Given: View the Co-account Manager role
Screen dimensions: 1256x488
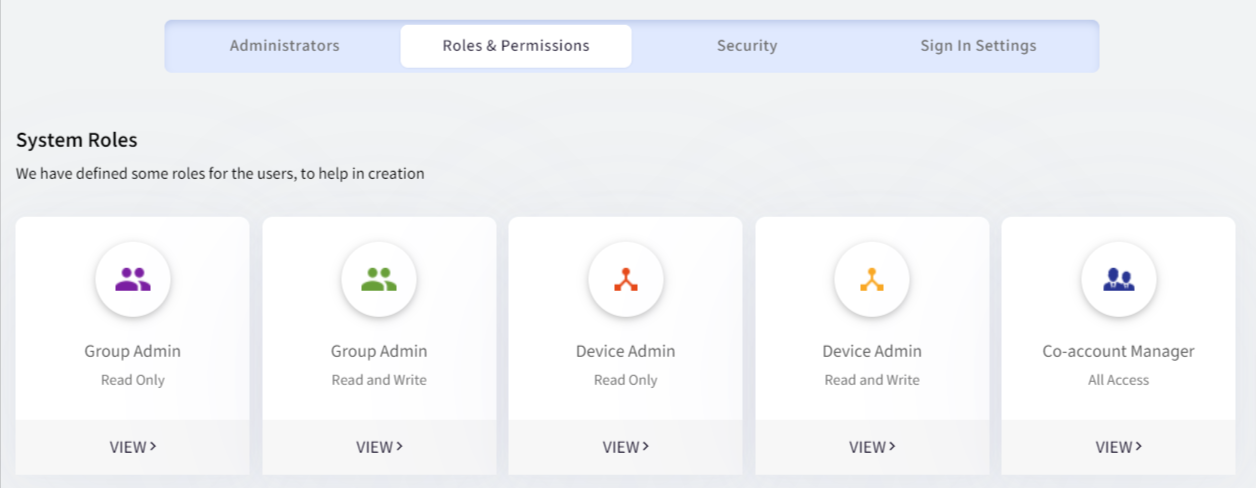Looking at the screenshot, I should (x=1118, y=447).
